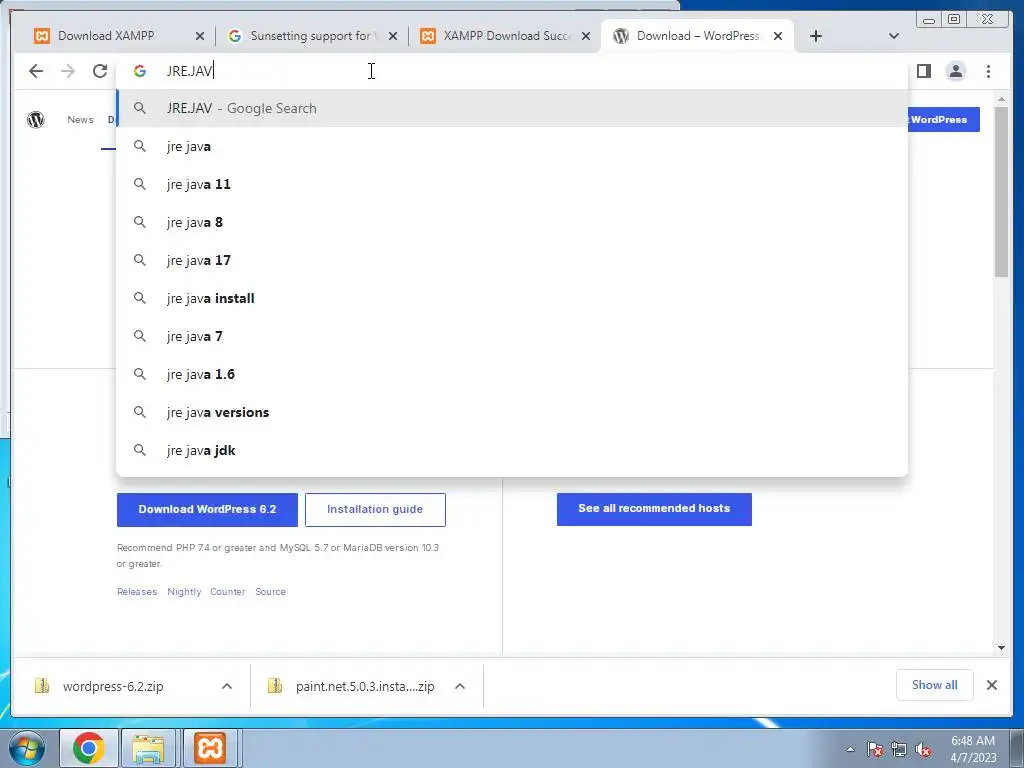Viewport: 1024px width, 768px height.
Task: Expand the tab search chevron
Action: click(894, 36)
